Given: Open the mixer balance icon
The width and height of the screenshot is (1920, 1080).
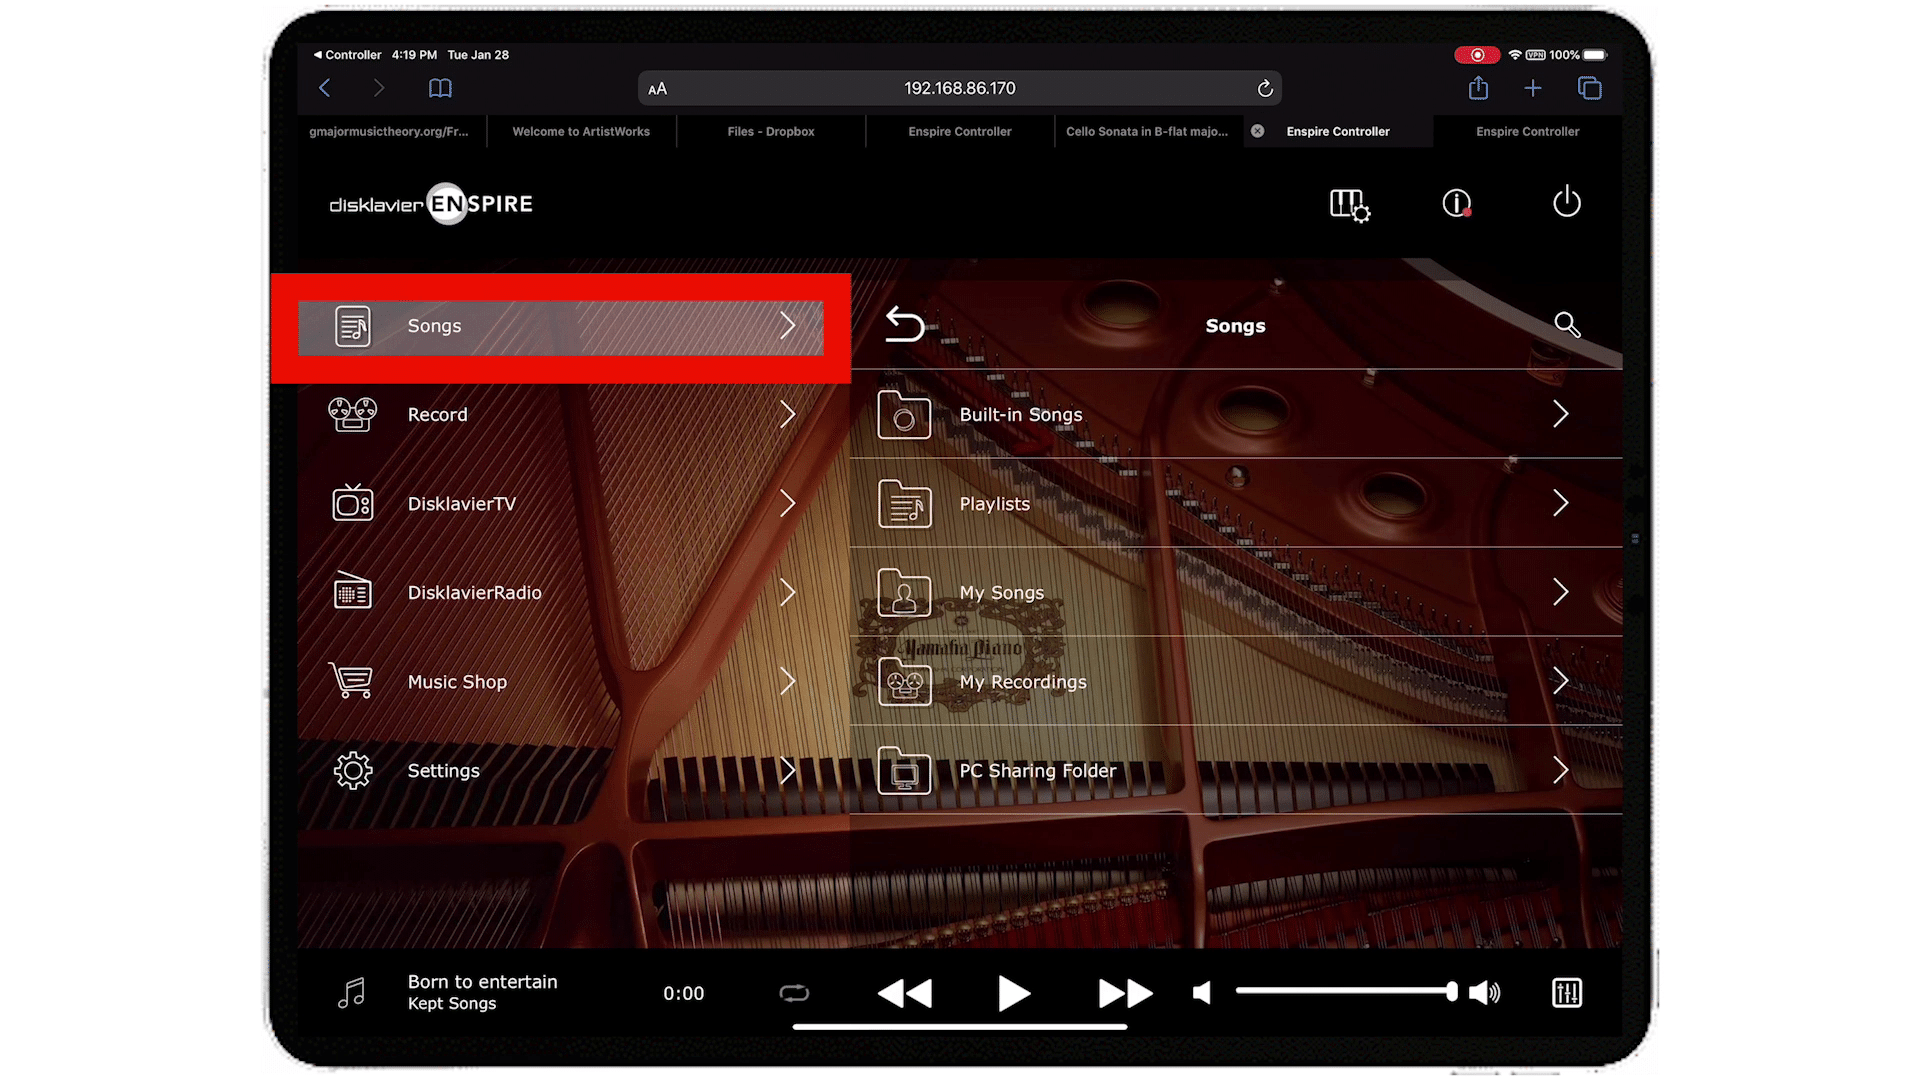Looking at the screenshot, I should click(x=1566, y=993).
